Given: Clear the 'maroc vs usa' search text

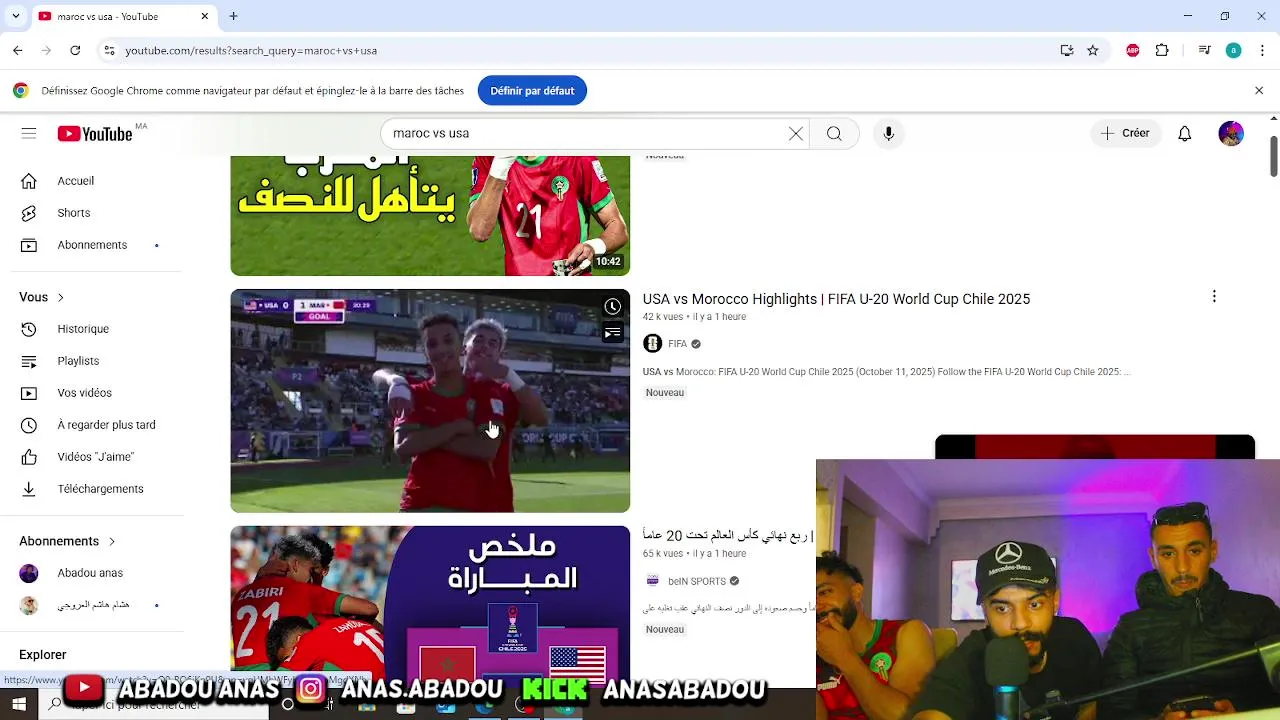Looking at the screenshot, I should click(796, 133).
